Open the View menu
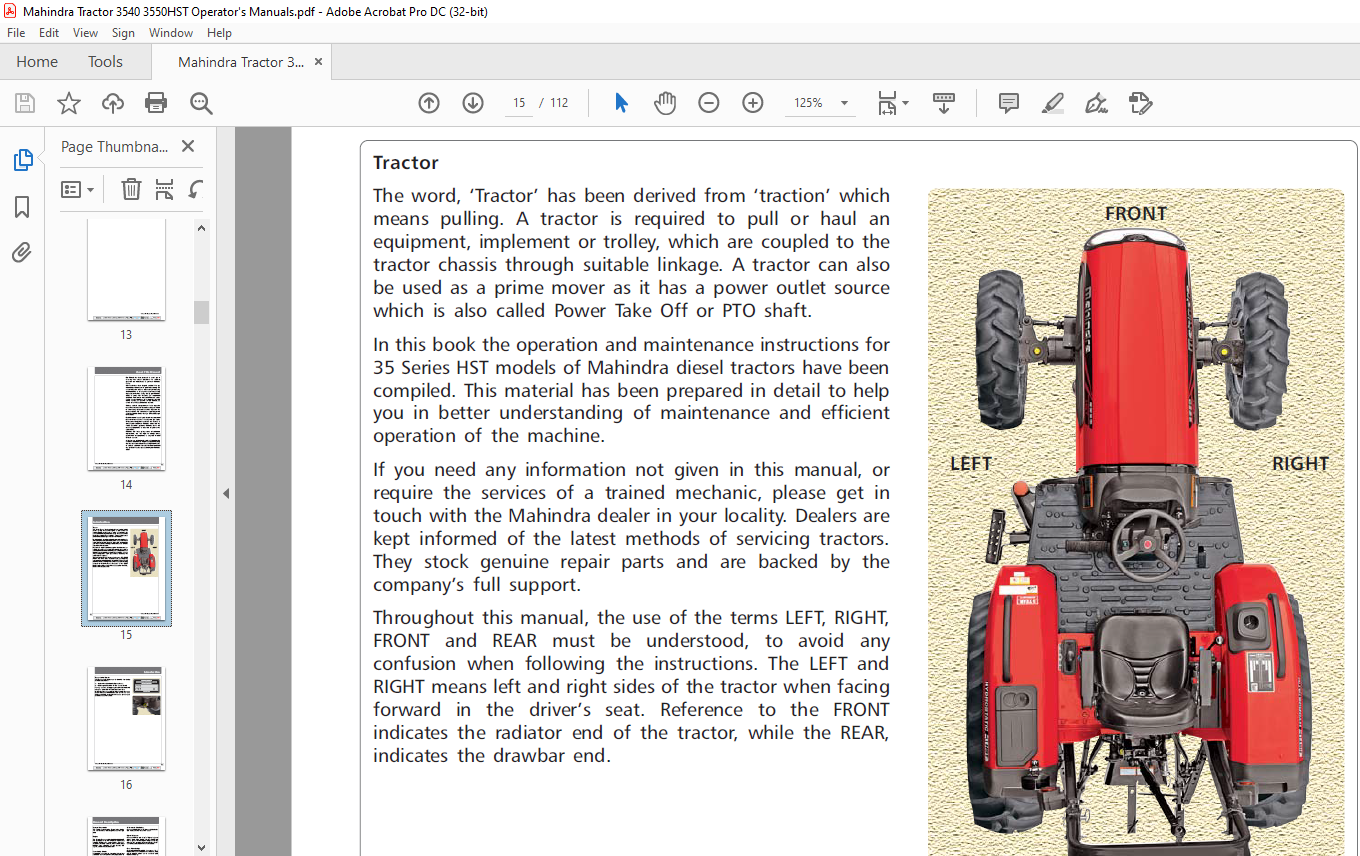This screenshot has width=1360, height=856. (85, 33)
